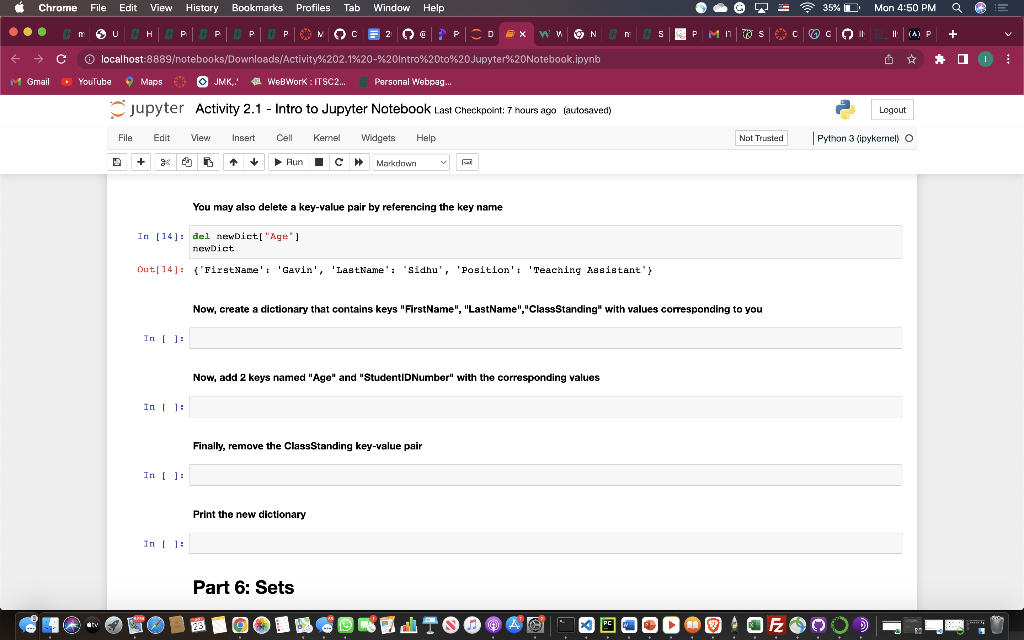The width and height of the screenshot is (1024, 640).
Task: Open the Widgets menu
Action: coord(378,138)
